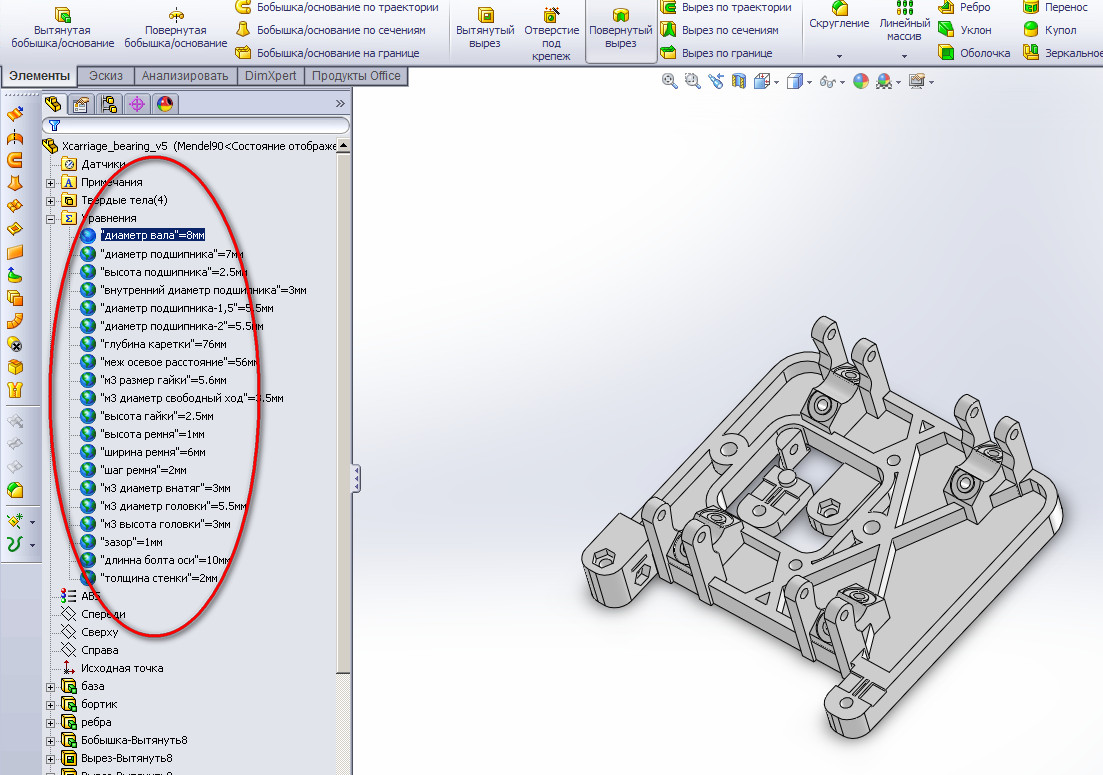Screen dimensions: 1103x775
Task: Open the Hide/Show Items glasses dropdown arrow
Action: [x=843, y=83]
